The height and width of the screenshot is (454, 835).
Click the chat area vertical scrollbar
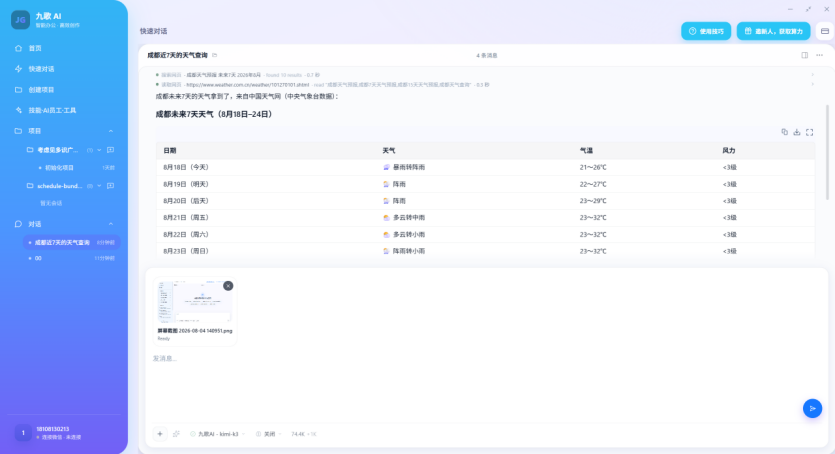[x=827, y=152]
